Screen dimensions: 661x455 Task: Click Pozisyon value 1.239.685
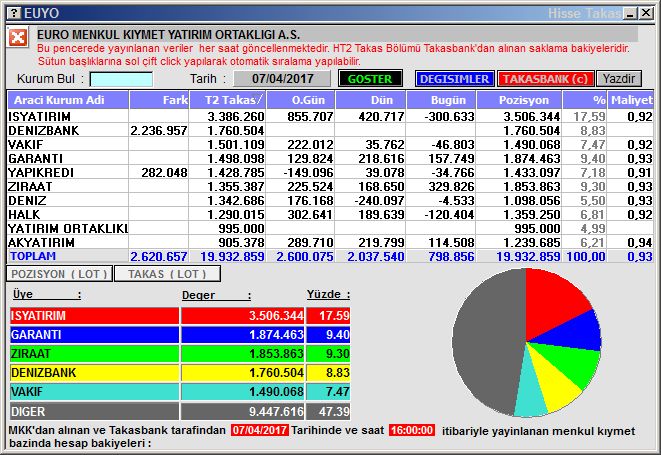(531, 242)
